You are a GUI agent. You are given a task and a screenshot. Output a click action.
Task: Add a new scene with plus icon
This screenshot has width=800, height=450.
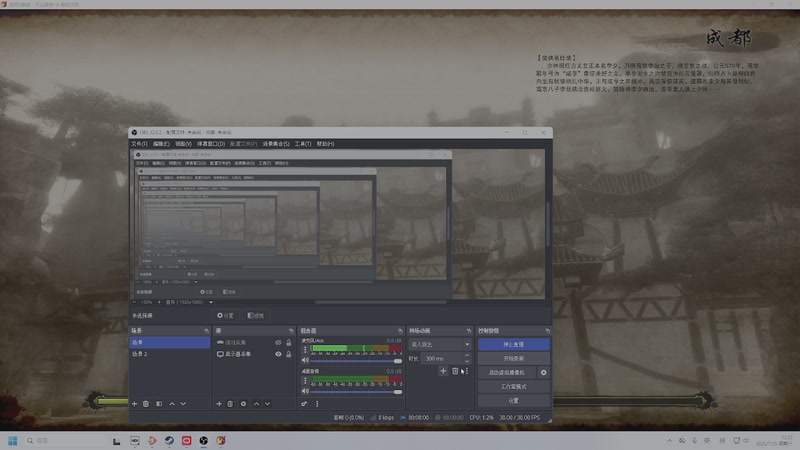tap(135, 404)
